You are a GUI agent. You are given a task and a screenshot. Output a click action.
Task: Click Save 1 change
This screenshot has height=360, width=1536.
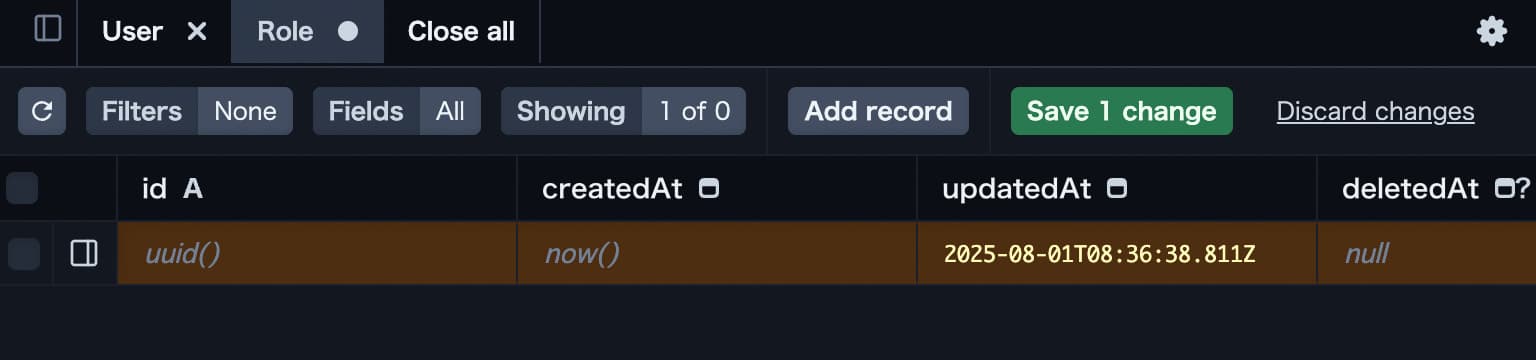click(1122, 111)
